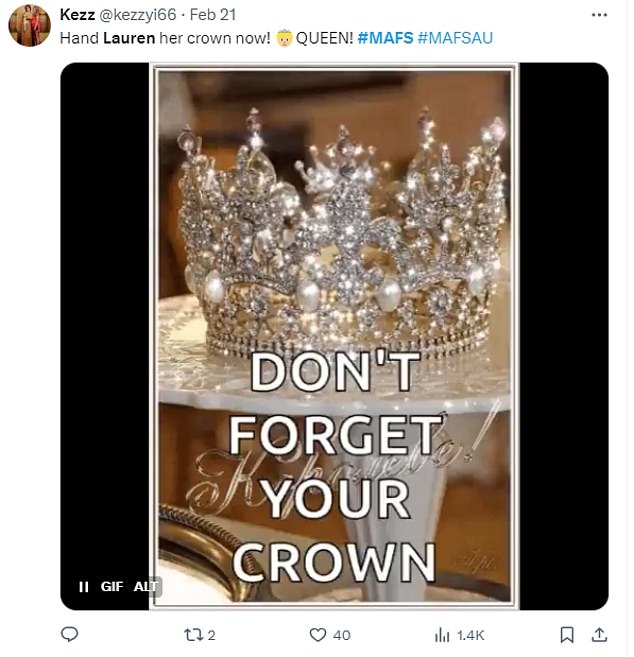This screenshot has width=634, height=657.
Task: Open the three-dot more options menu
Action: pos(599,15)
